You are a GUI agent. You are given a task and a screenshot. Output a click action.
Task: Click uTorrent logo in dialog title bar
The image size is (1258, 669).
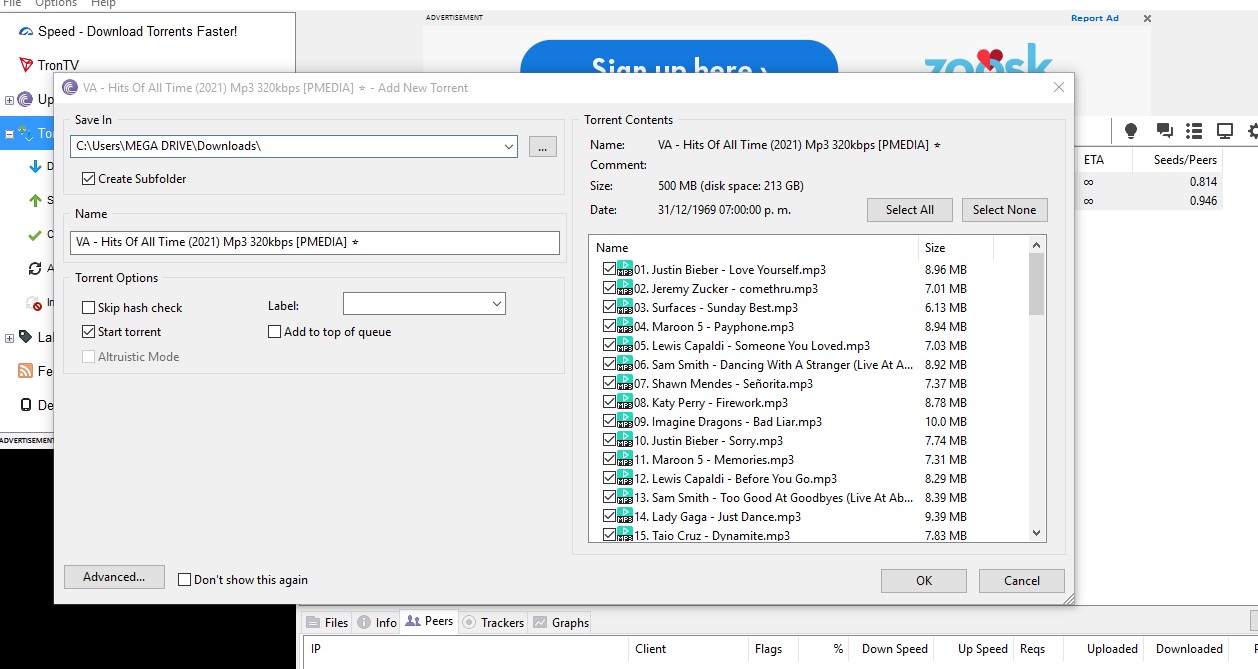coord(70,88)
